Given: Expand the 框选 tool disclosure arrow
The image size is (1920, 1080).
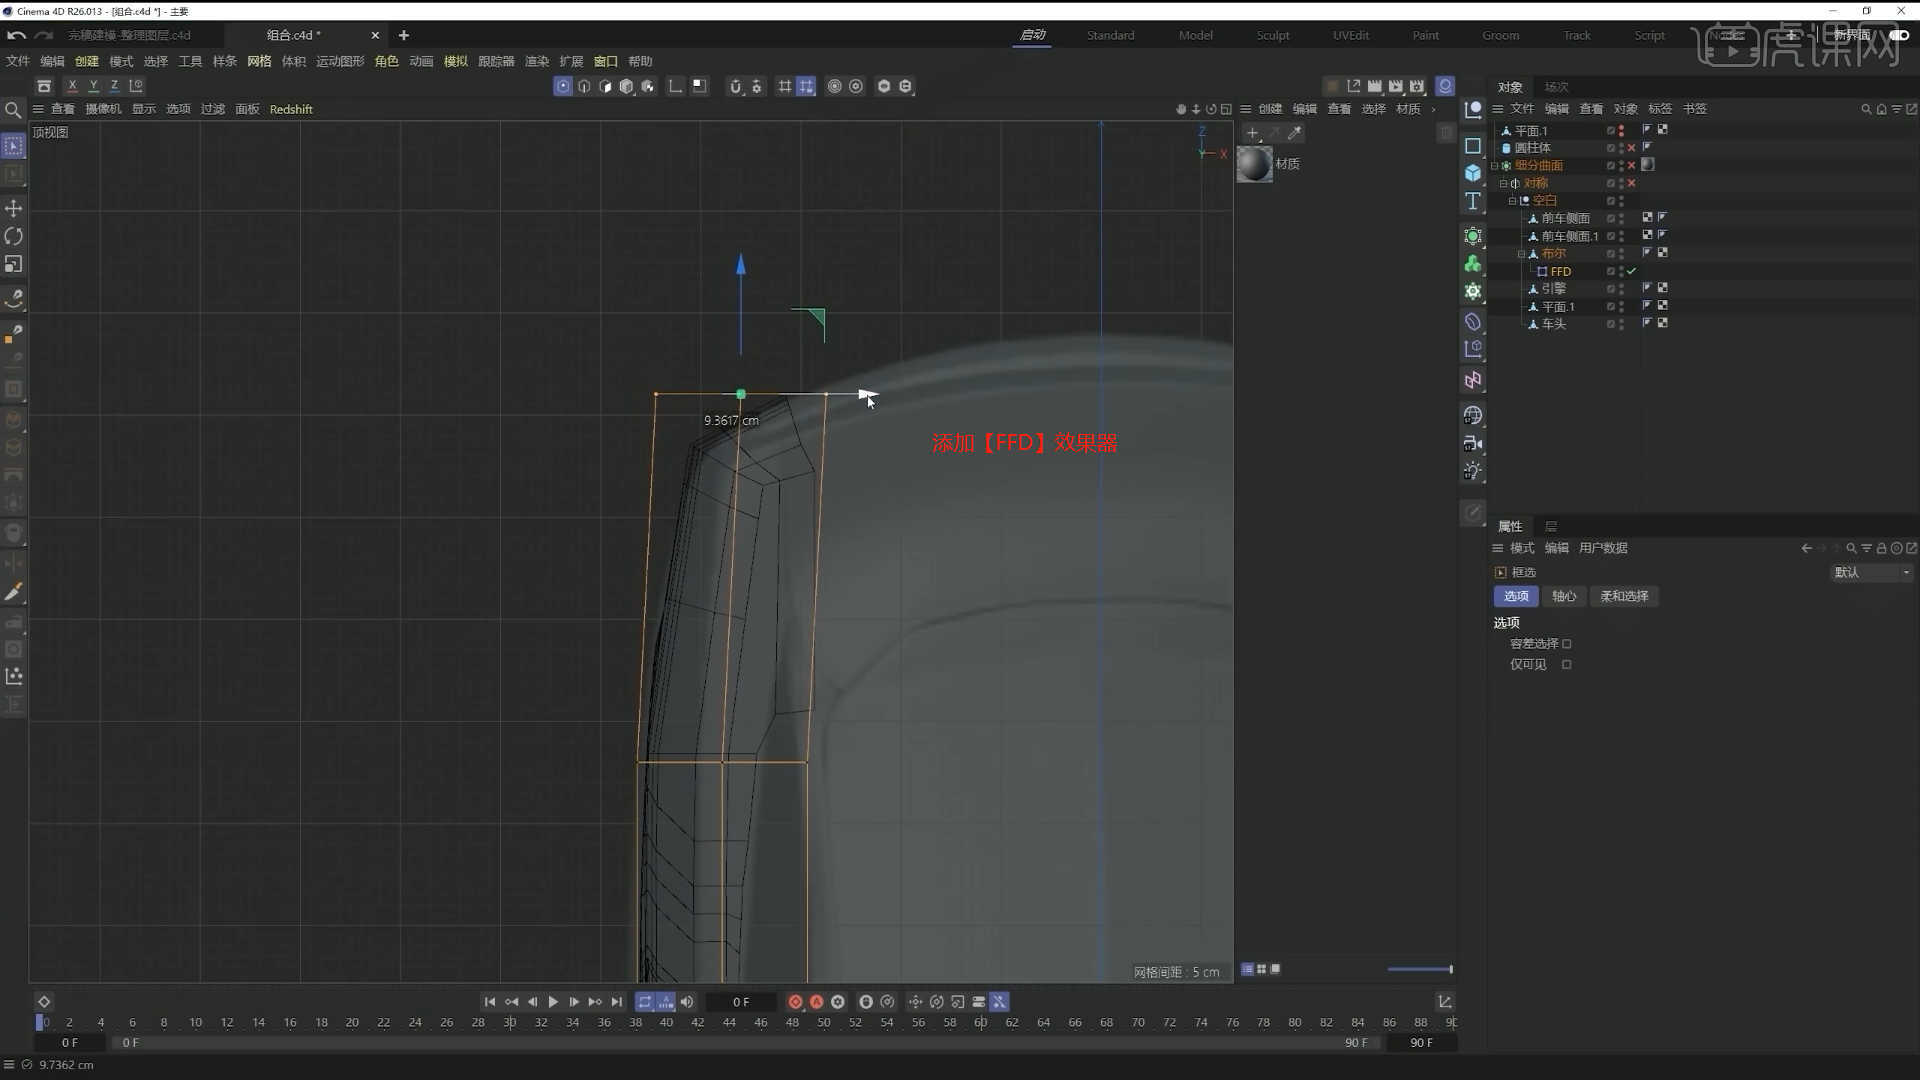Looking at the screenshot, I should click(x=1501, y=572).
